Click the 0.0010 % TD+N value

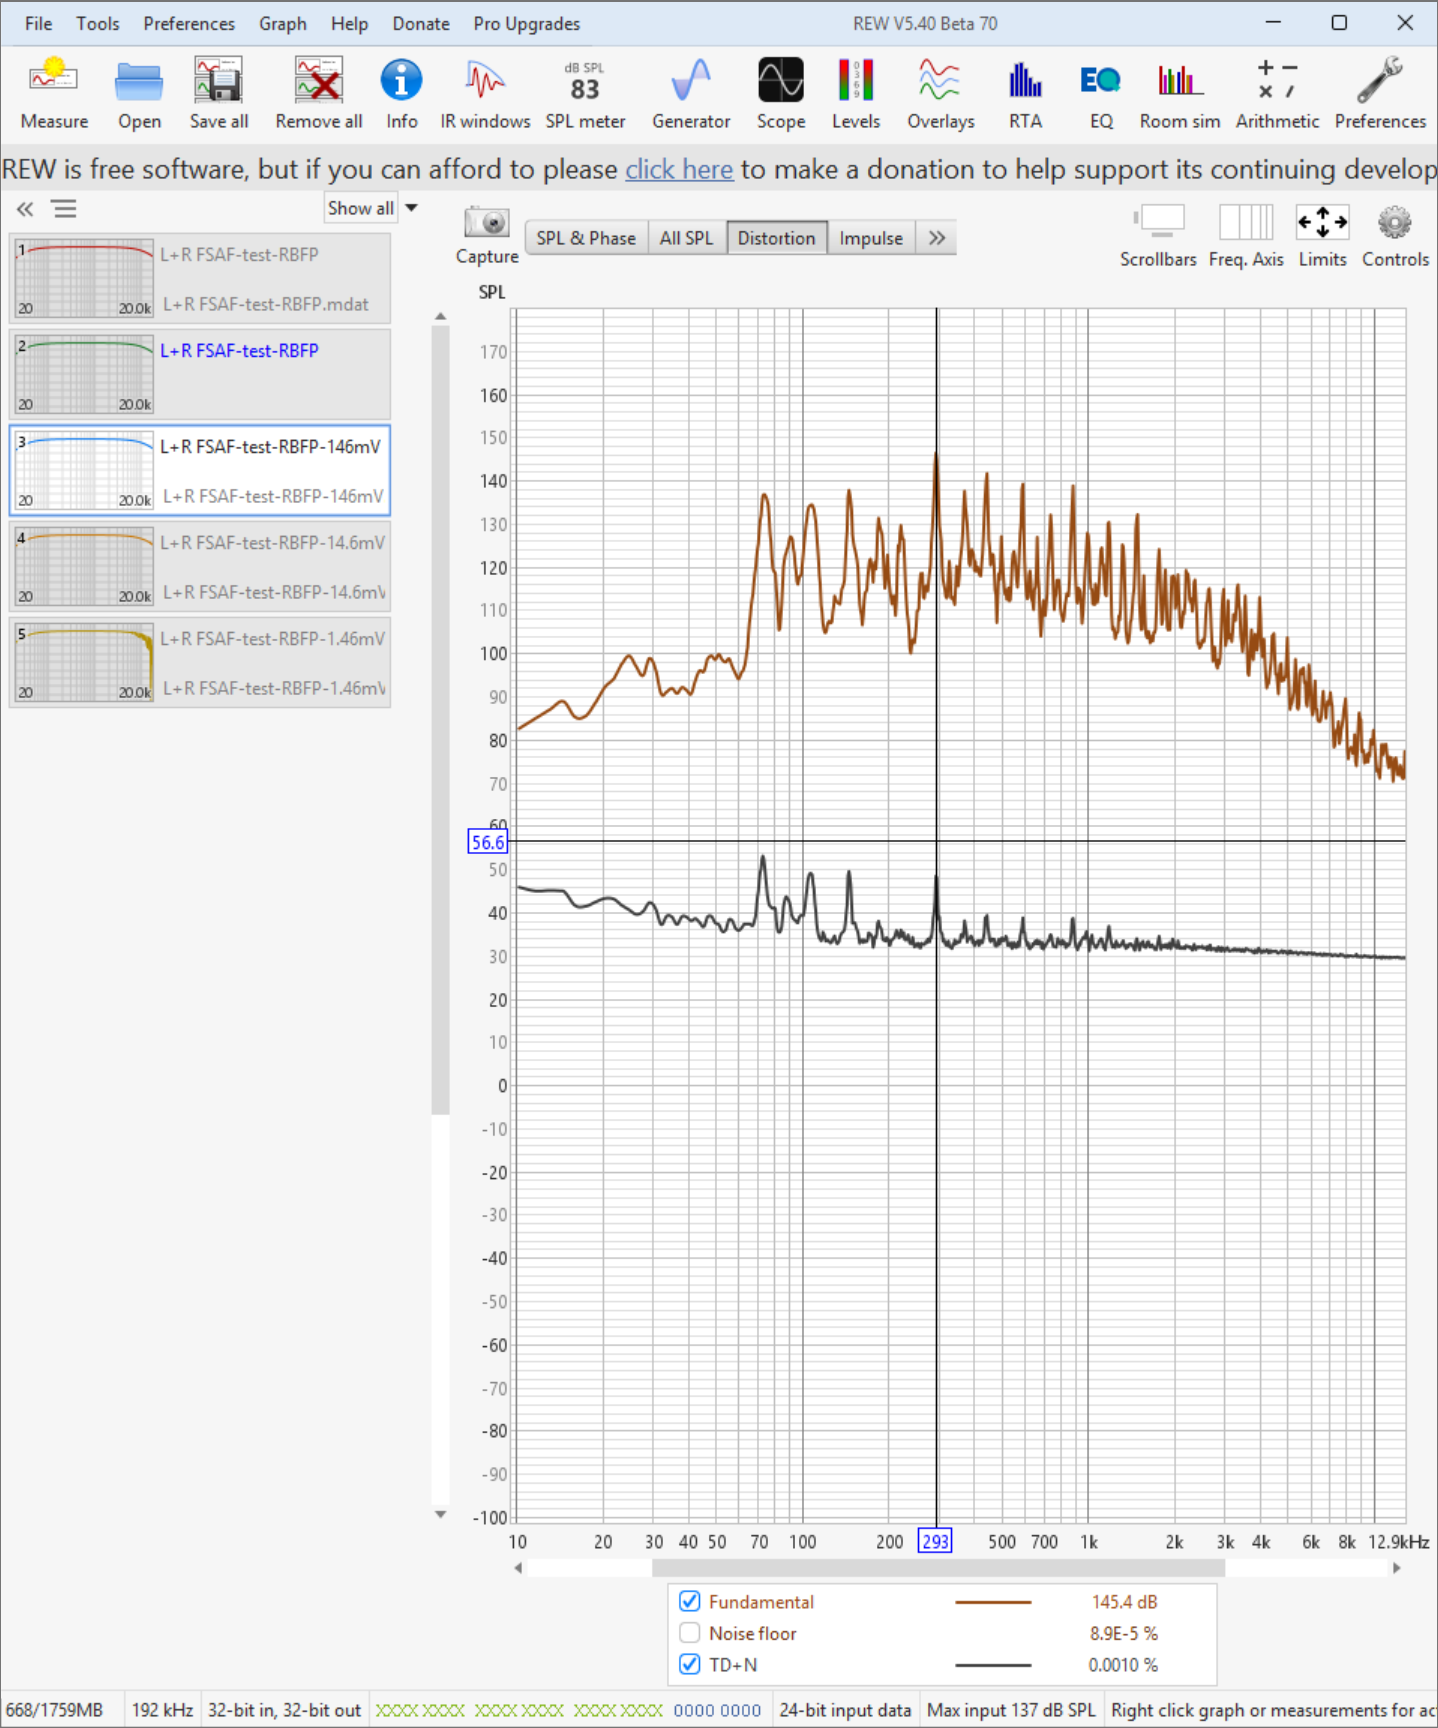[x=1123, y=1665]
